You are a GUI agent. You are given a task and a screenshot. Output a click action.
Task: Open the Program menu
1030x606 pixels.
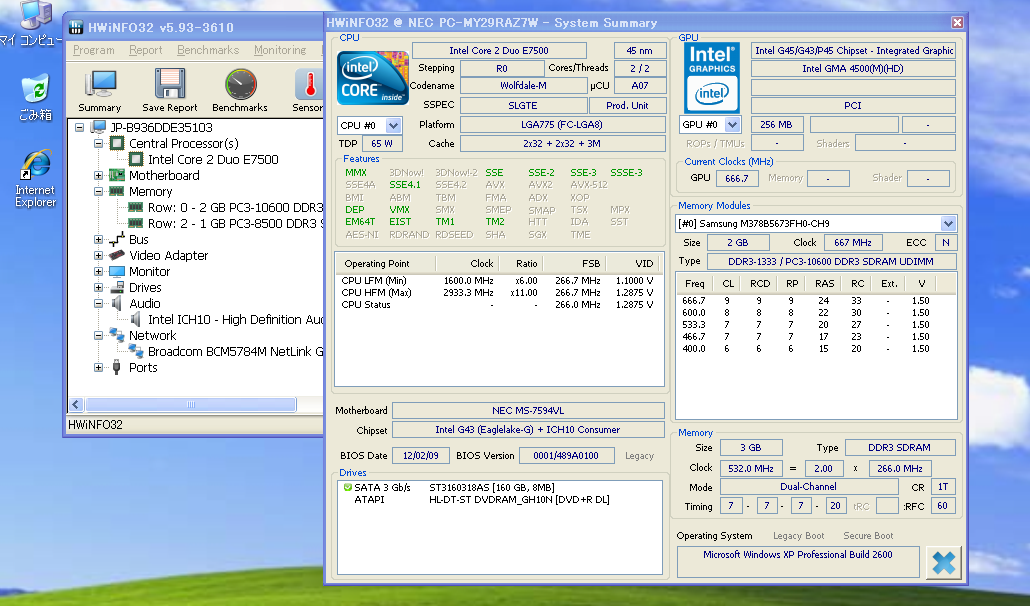pos(93,50)
